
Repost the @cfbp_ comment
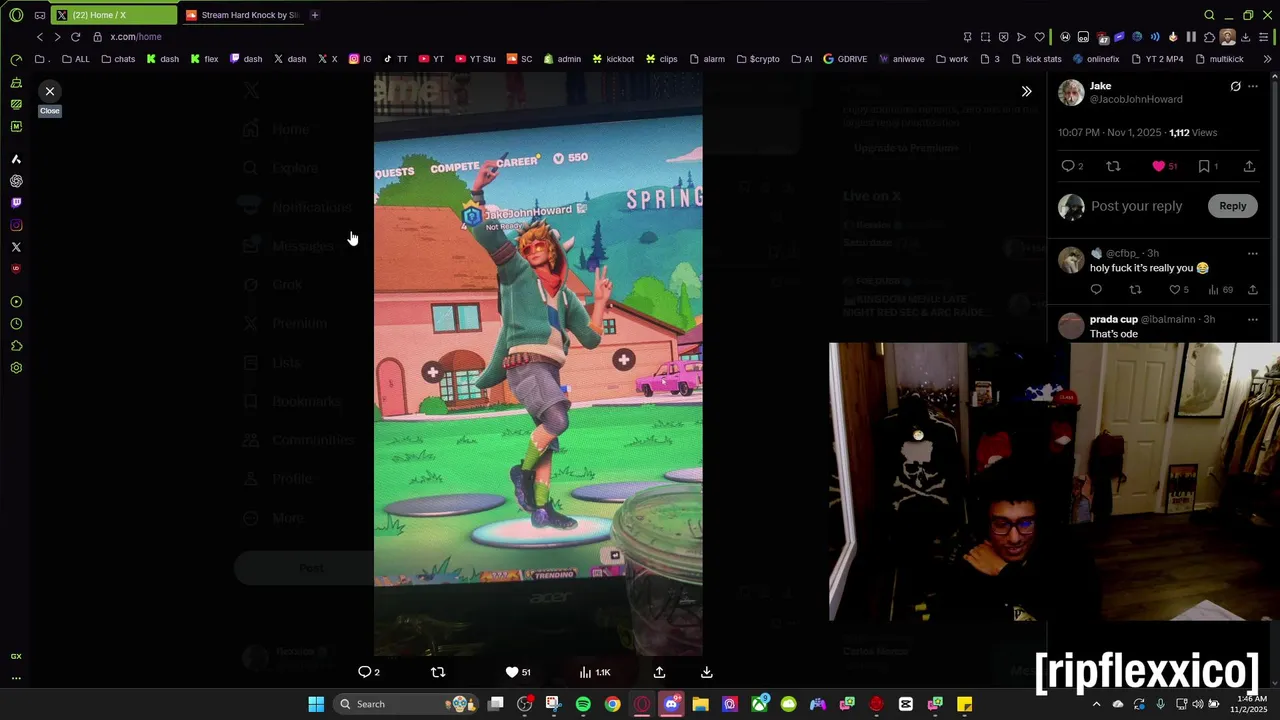tap(1135, 290)
